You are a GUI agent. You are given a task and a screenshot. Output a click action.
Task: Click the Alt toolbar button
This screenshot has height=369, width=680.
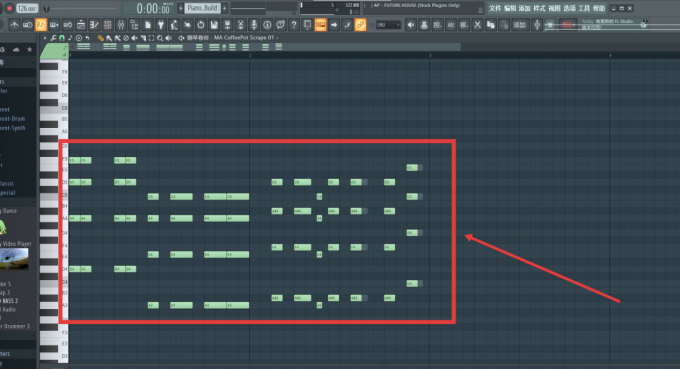pos(451,25)
